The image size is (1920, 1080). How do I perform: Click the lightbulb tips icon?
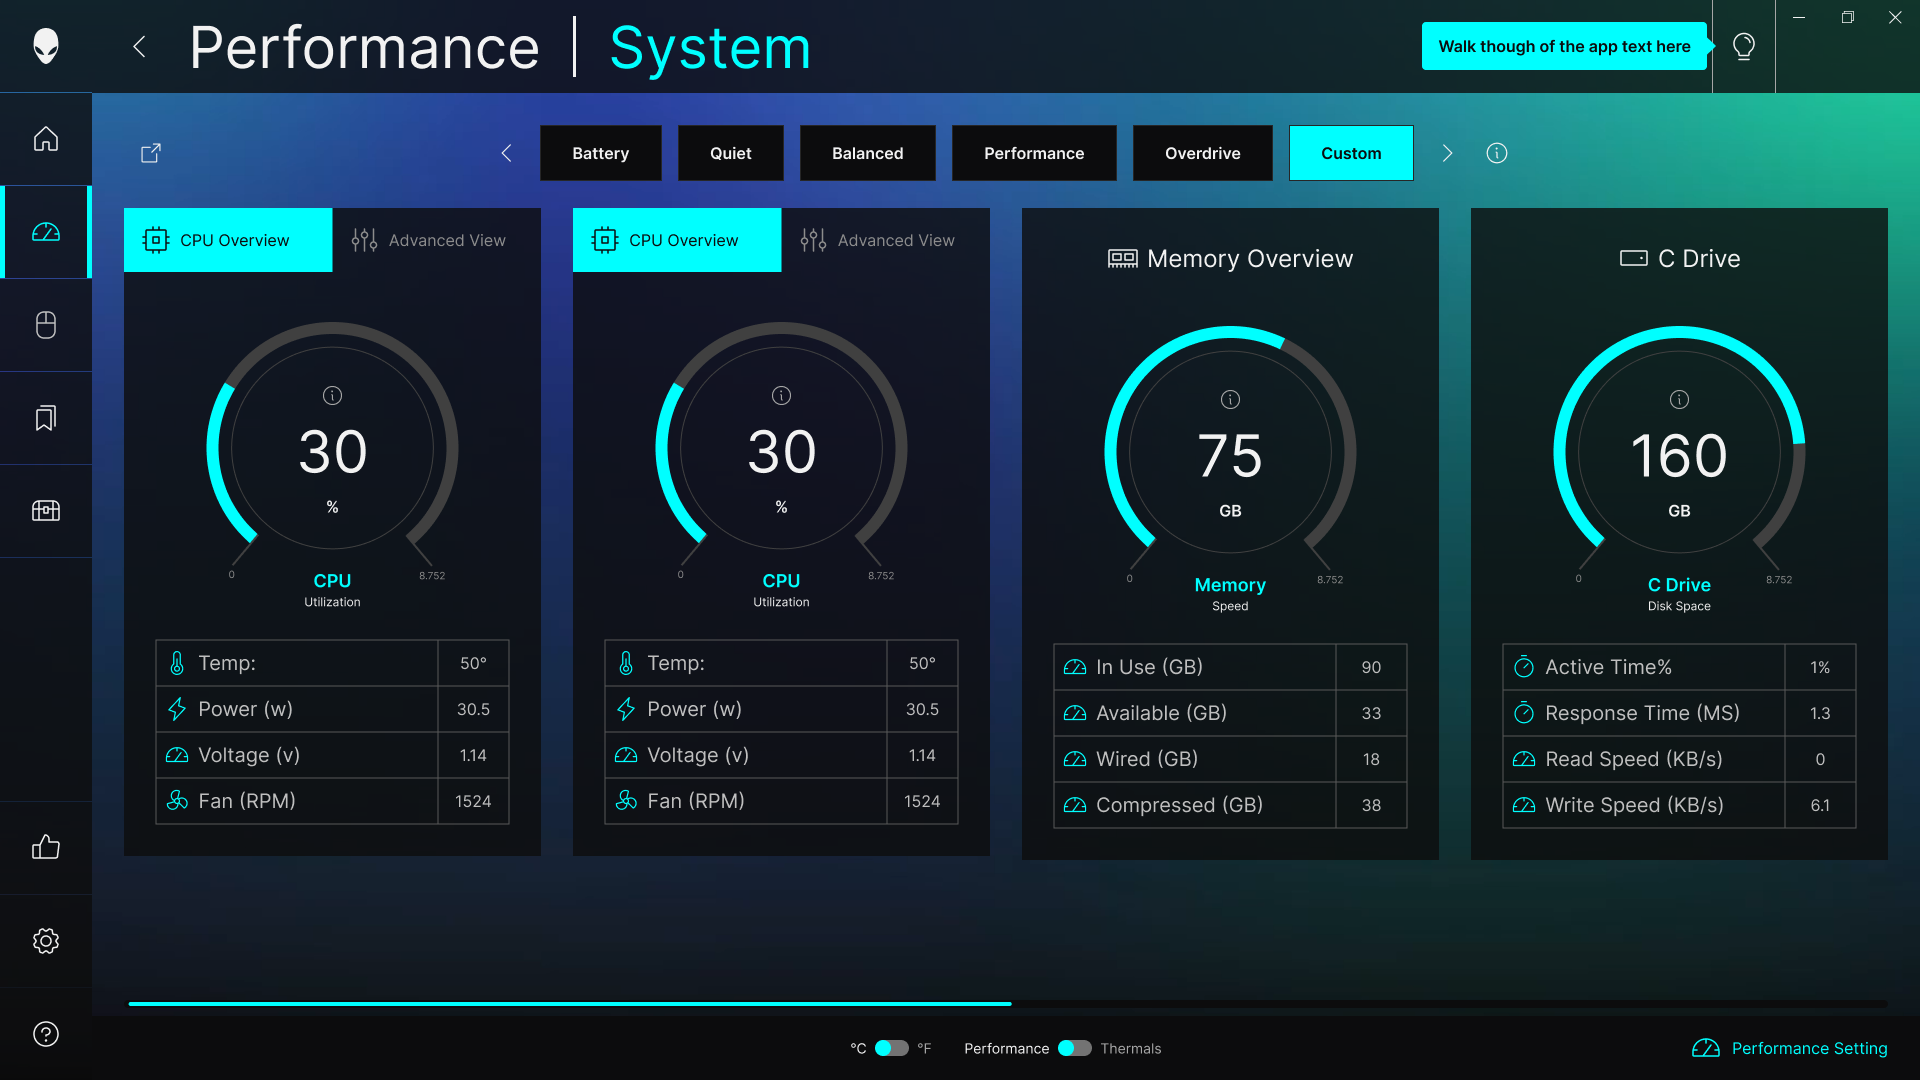pyautogui.click(x=1744, y=46)
